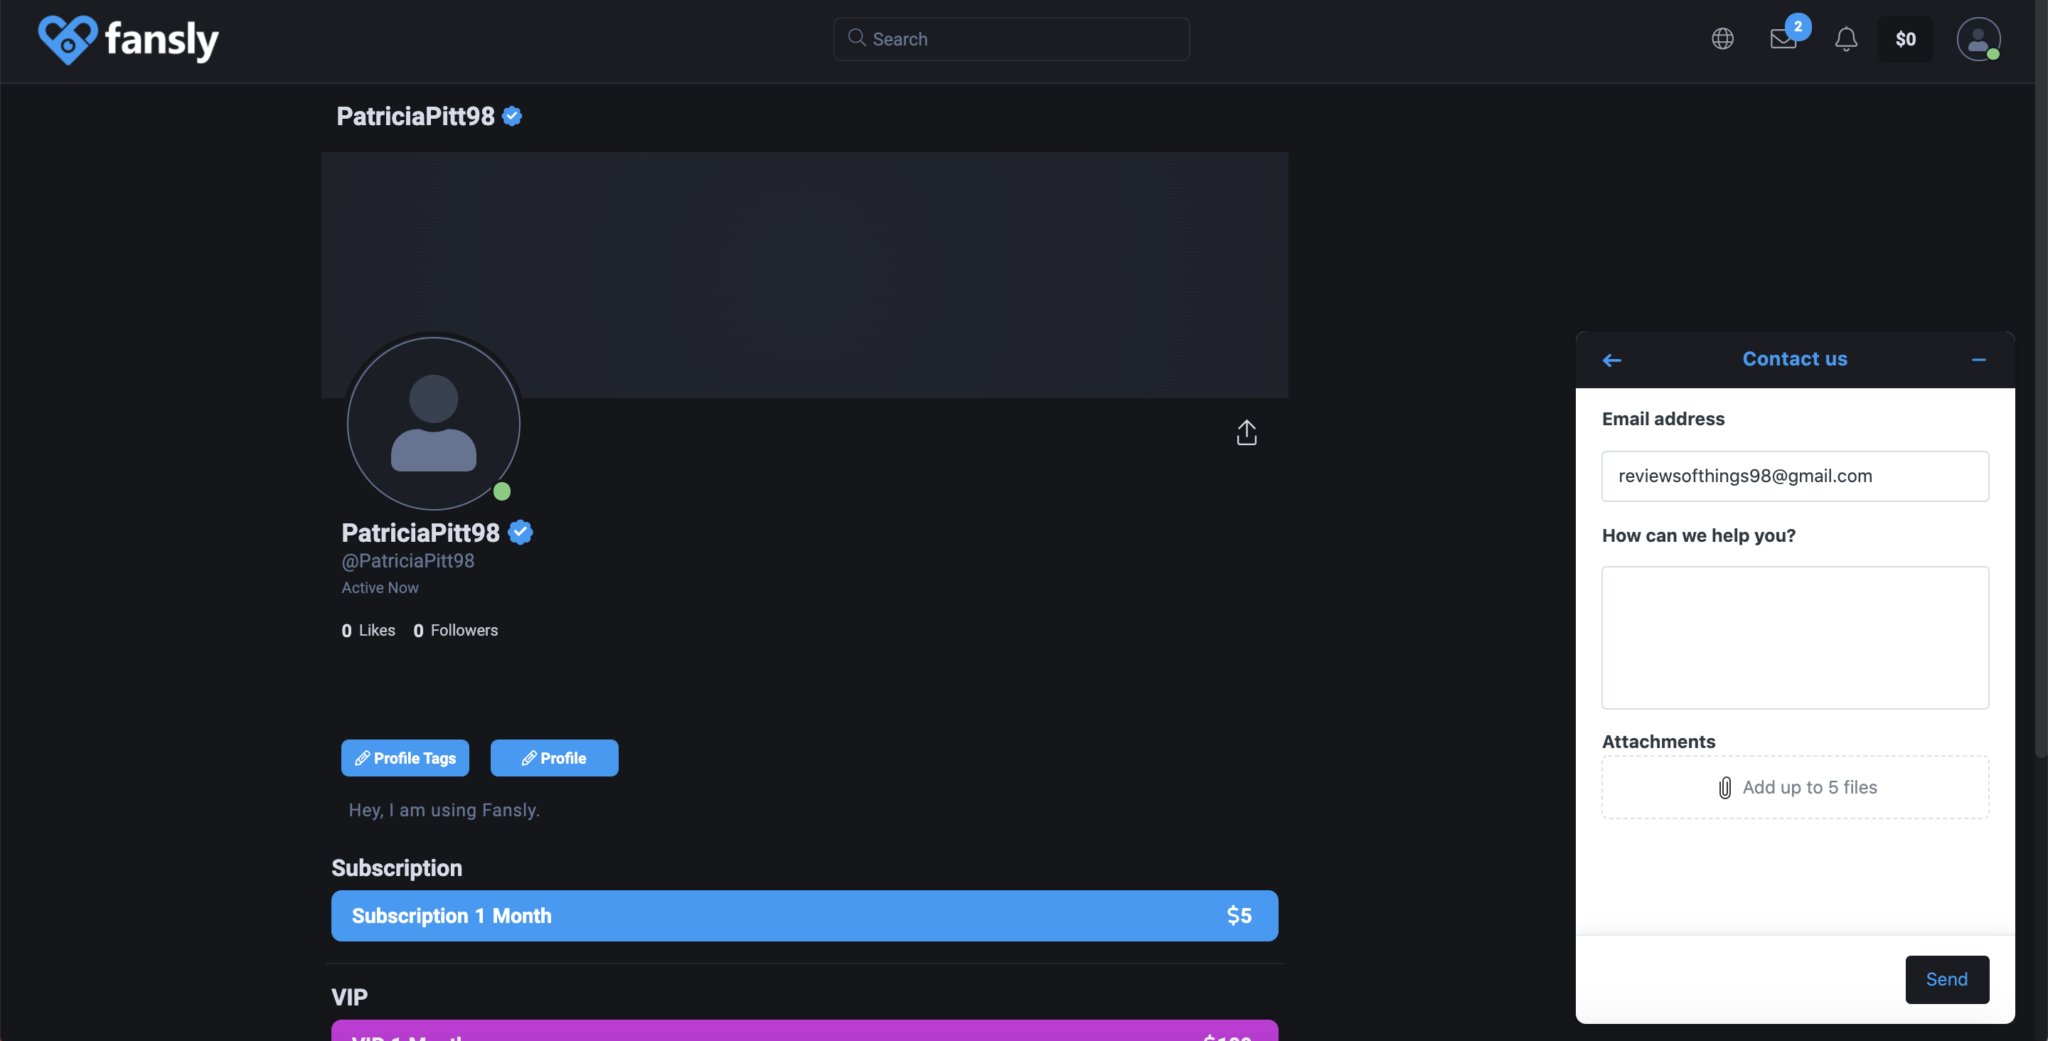Click the Fansly heart logo

point(67,40)
